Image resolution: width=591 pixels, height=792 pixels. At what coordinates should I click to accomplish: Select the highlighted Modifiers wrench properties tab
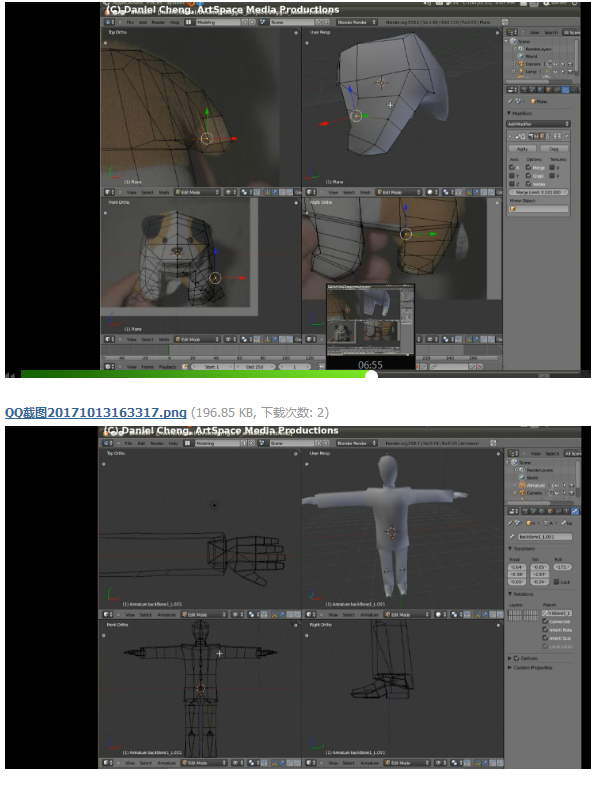pos(565,90)
